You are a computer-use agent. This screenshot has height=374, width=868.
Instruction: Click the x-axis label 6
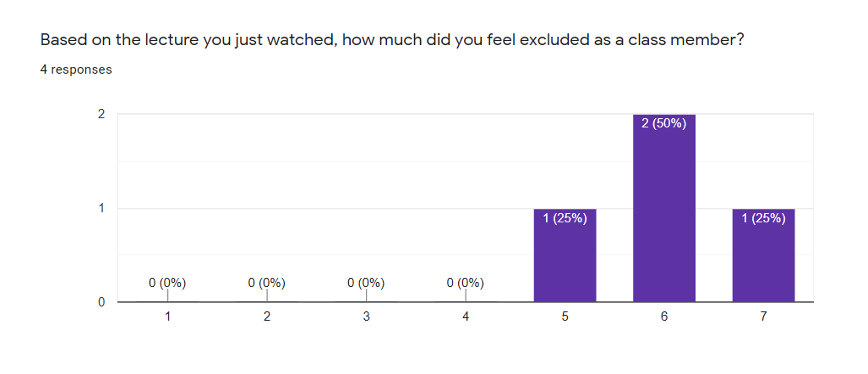point(664,317)
